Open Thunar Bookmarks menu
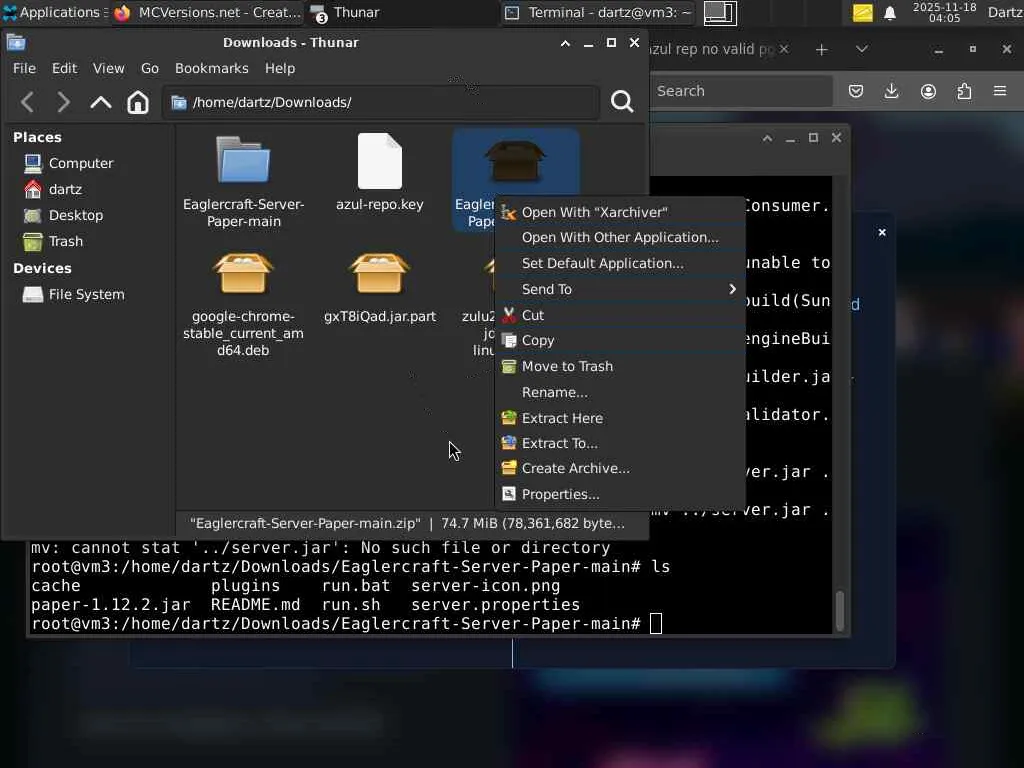This screenshot has width=1024, height=768. coord(212,68)
